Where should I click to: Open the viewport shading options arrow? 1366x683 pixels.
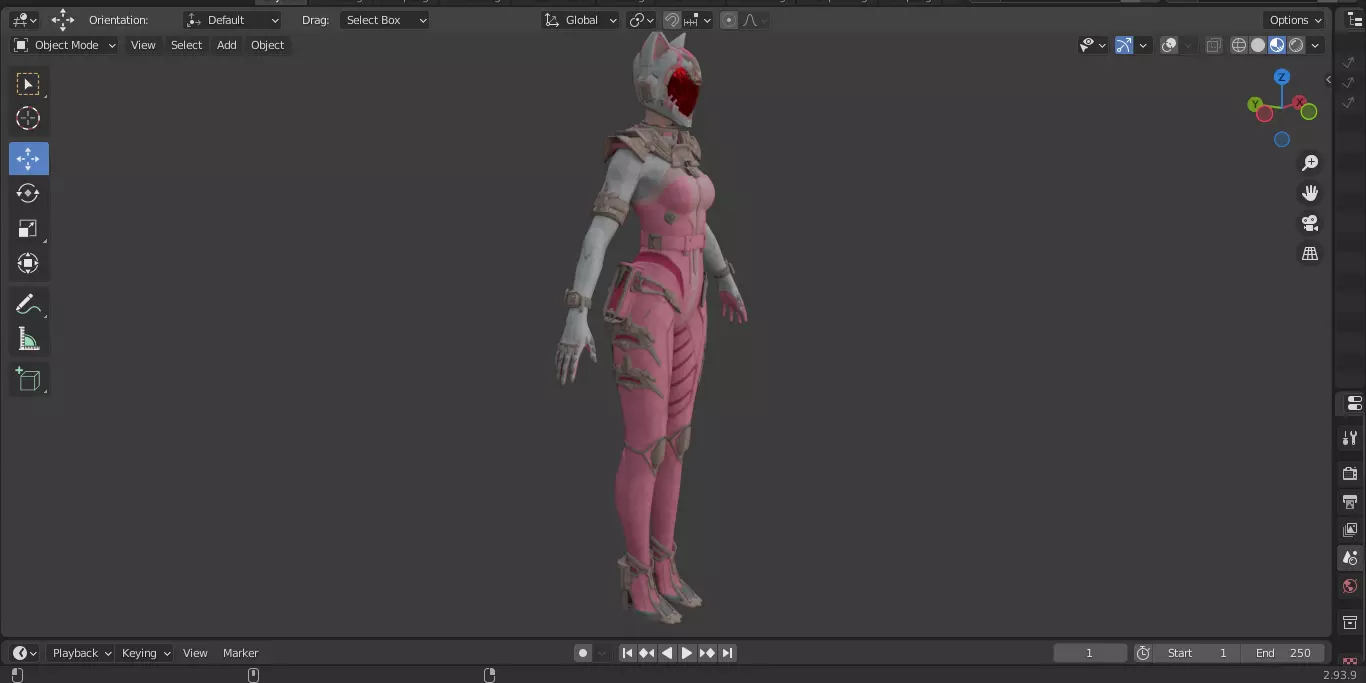[x=1316, y=45]
